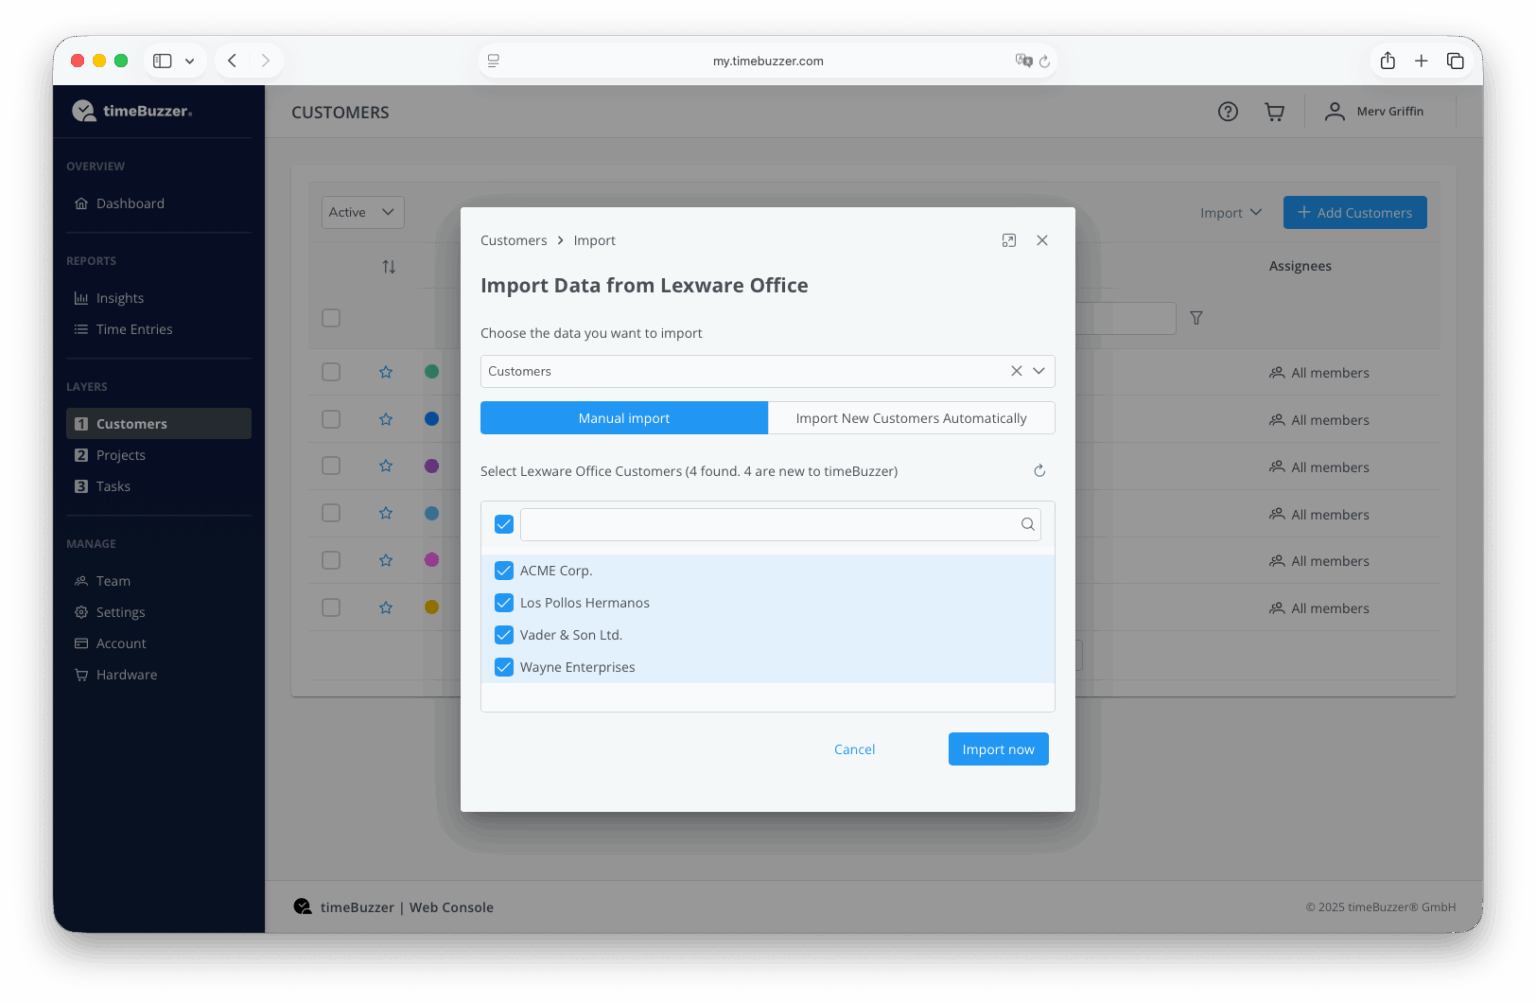Clear the Customers selection with X icon
1536x1003 pixels.
[x=1016, y=371]
